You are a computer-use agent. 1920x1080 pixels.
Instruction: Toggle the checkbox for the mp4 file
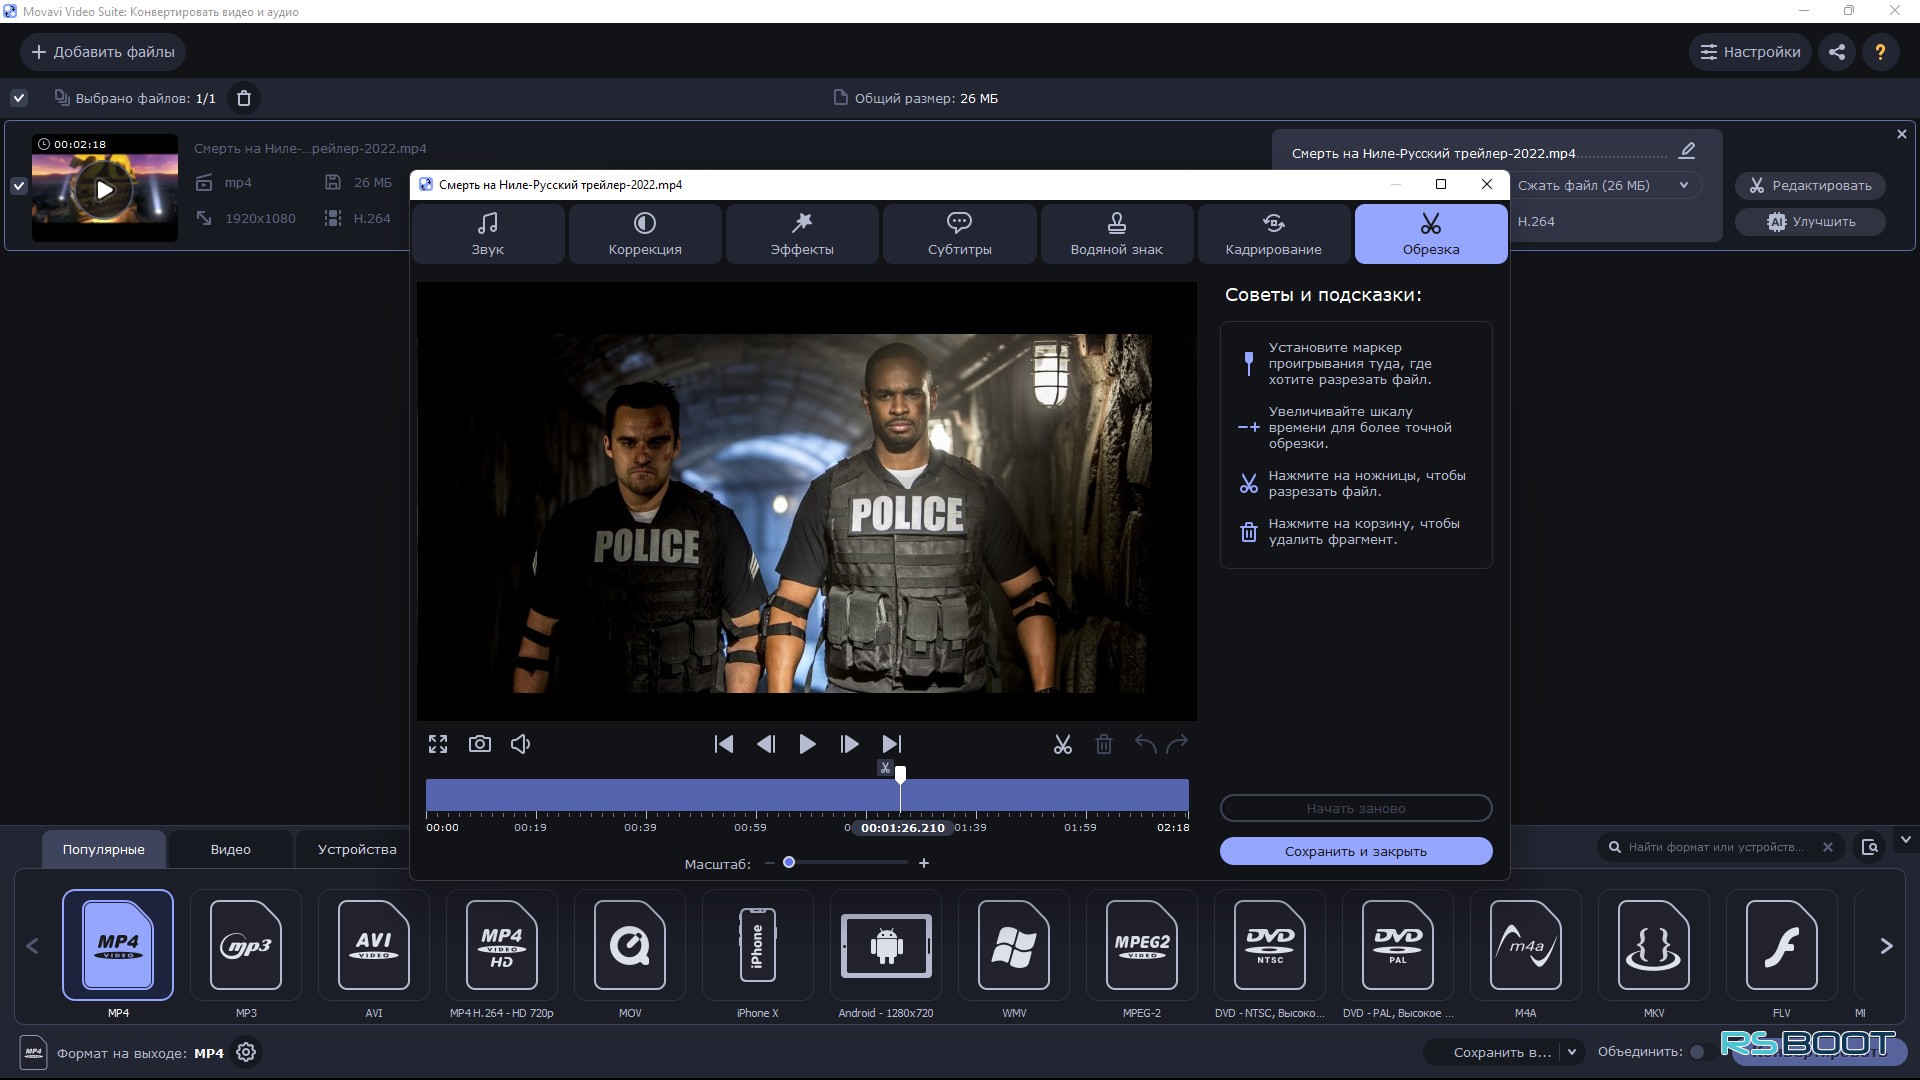click(x=19, y=186)
